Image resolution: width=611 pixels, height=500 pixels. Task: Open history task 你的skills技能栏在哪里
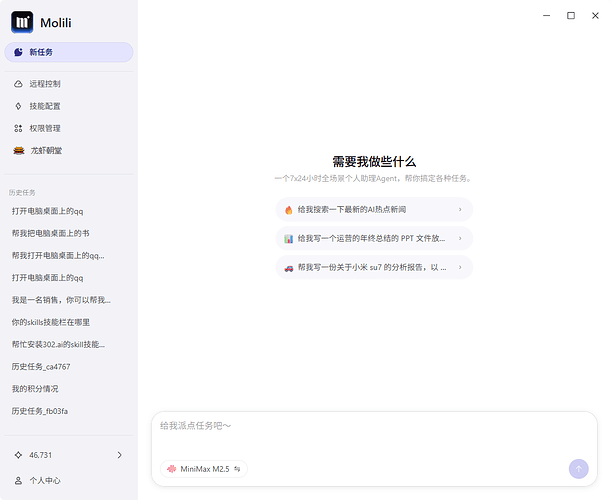pos(51,322)
